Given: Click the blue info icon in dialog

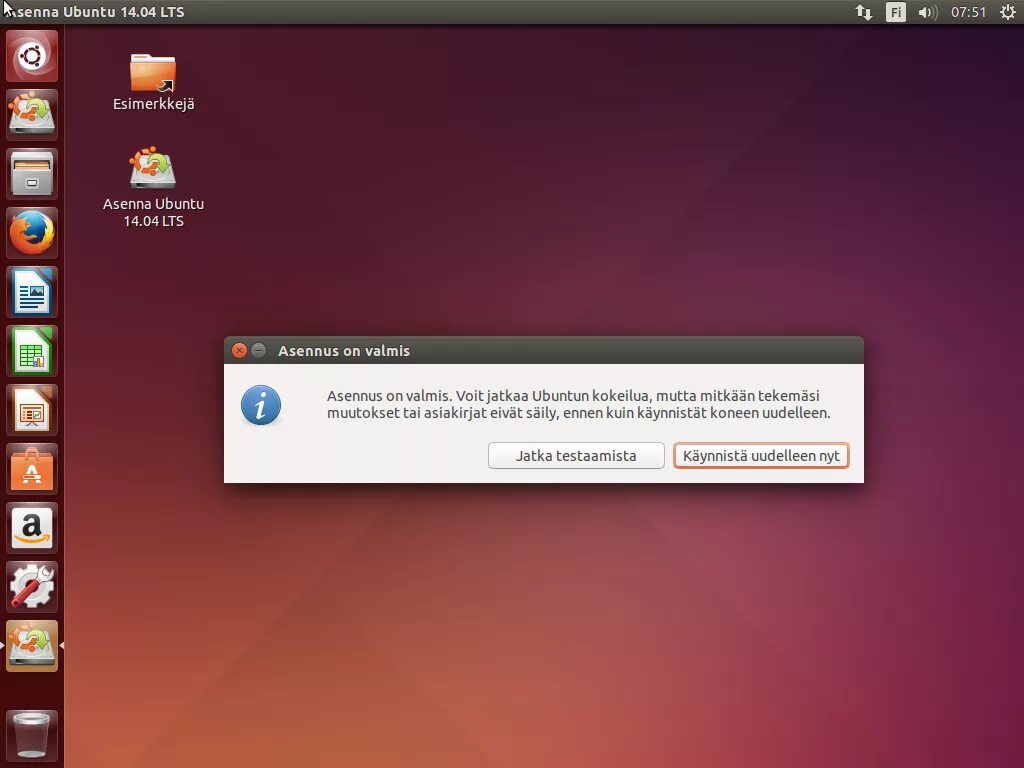Looking at the screenshot, I should tap(261, 405).
